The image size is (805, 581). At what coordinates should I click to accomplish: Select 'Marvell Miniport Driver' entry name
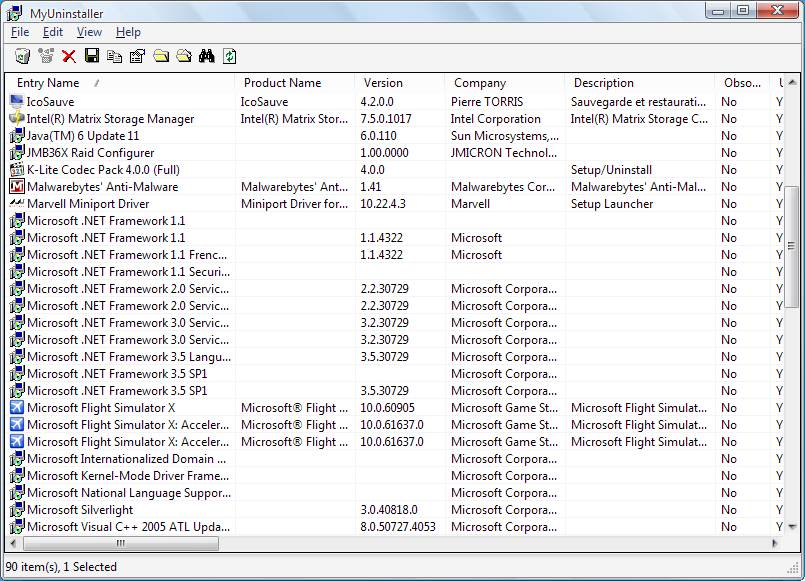88,203
